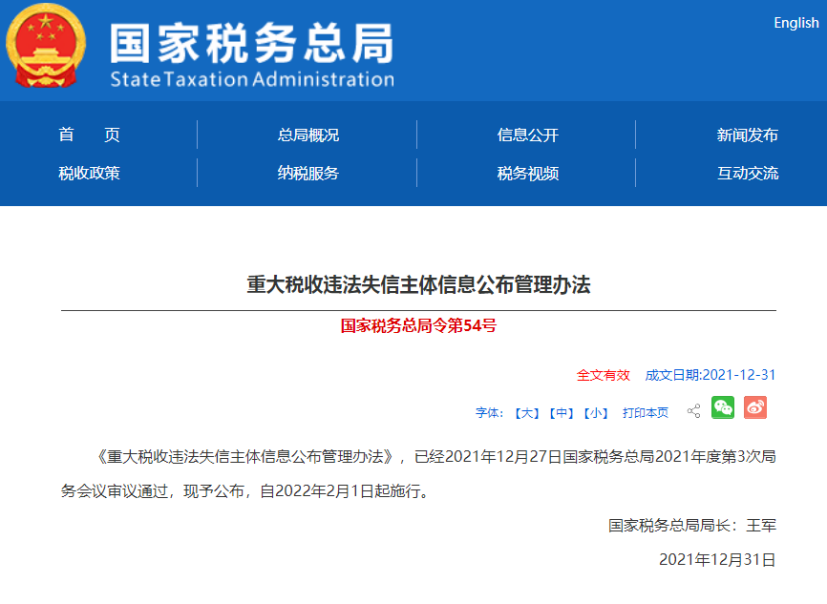Open the 总局概况 menu
The width and height of the screenshot is (827, 604).
tap(308, 135)
